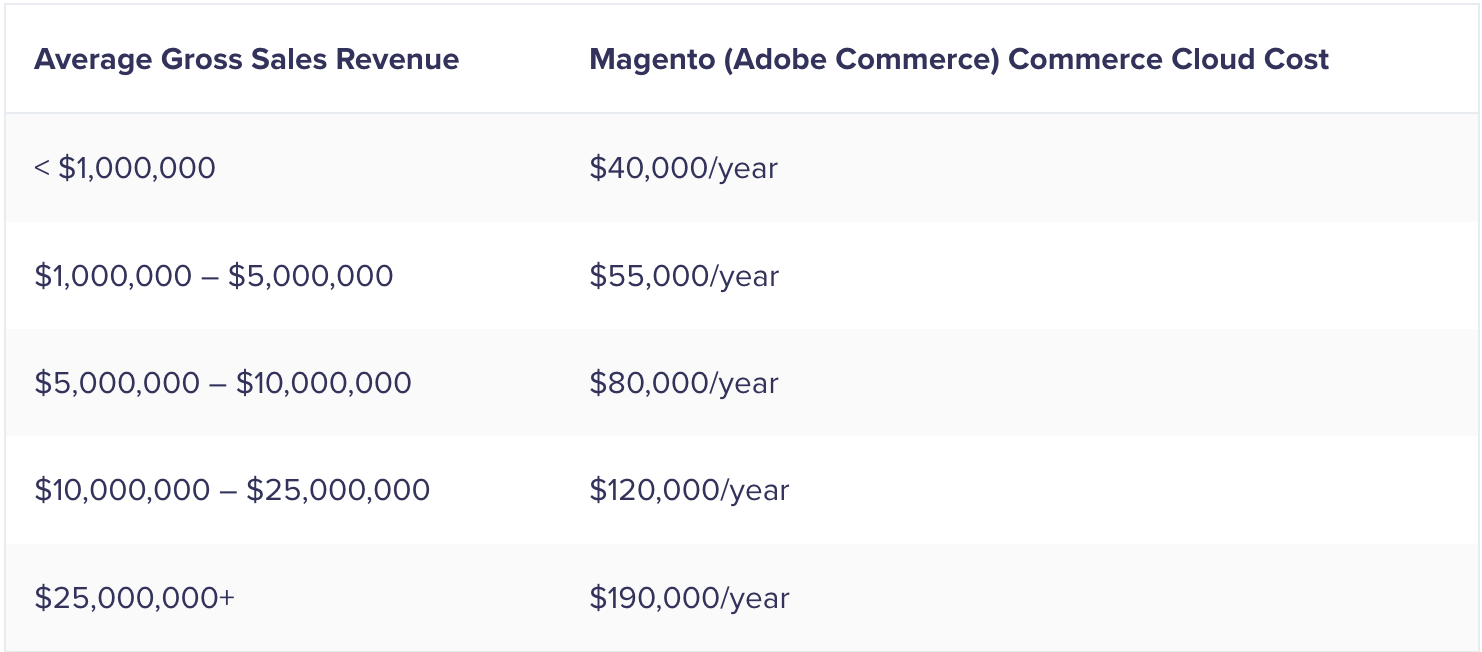Click the (Adobe Commerce) text in header
This screenshot has width=1482, height=652.
(x=862, y=59)
